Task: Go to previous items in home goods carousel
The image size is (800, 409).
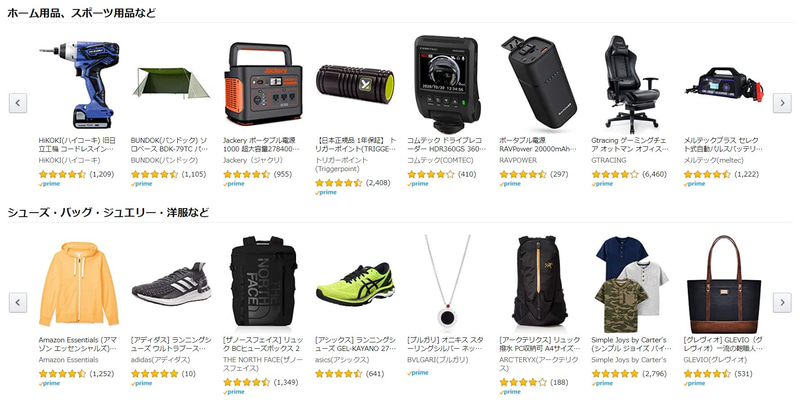Action: pos(18,103)
